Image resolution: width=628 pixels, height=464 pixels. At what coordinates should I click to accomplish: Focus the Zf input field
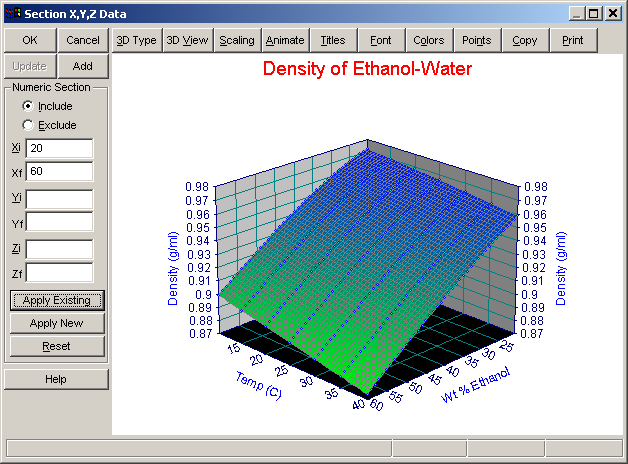59,273
